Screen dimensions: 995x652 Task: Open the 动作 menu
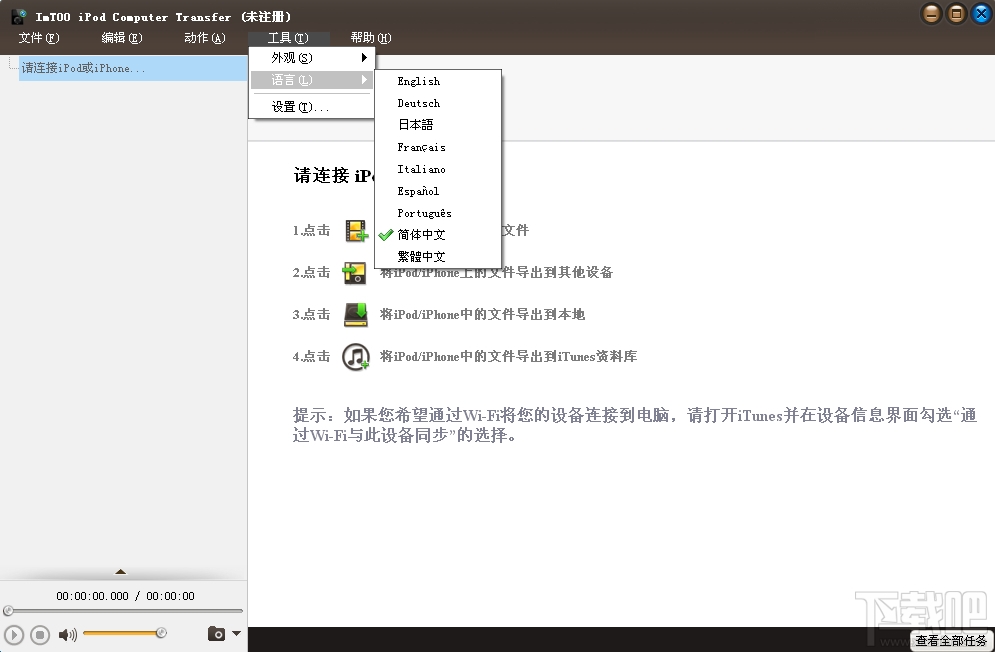pyautogui.click(x=204, y=37)
